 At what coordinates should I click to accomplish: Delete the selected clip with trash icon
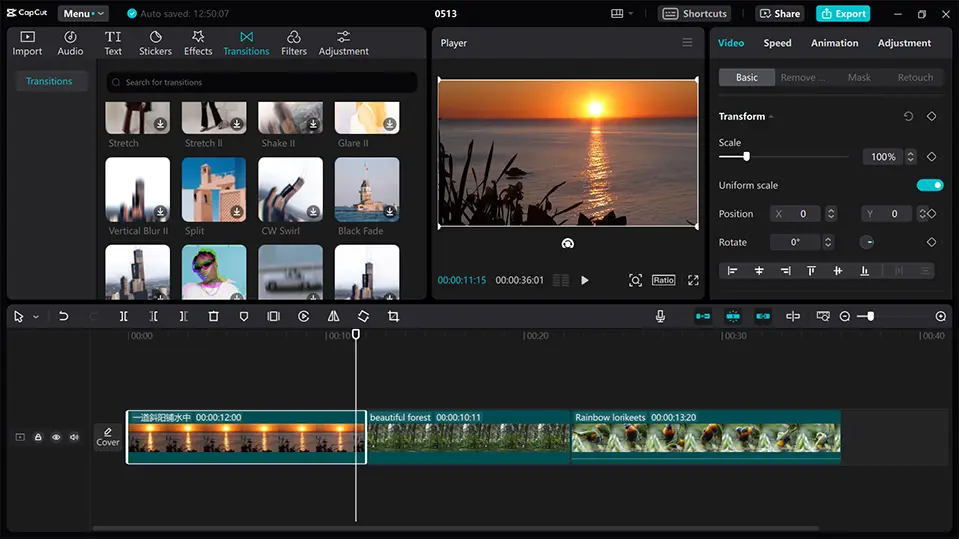pos(213,316)
